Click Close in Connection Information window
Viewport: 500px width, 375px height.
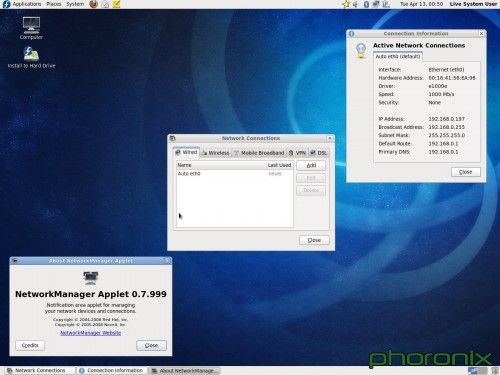coord(466,172)
